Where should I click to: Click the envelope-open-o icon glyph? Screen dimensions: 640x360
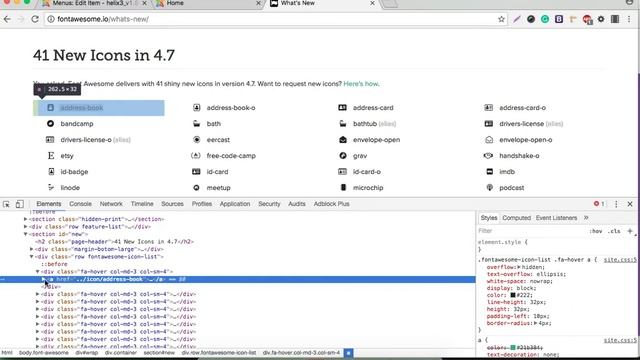tap(489, 140)
